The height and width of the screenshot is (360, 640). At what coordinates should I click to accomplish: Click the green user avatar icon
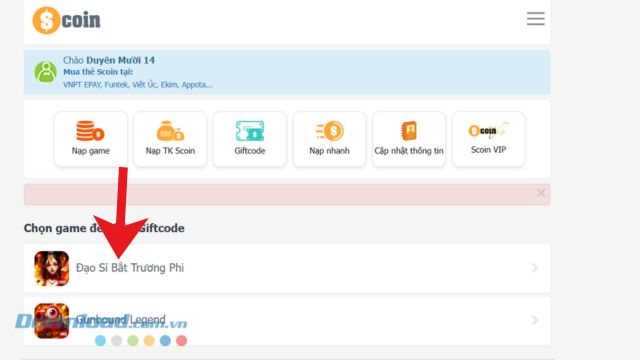pyautogui.click(x=45, y=72)
